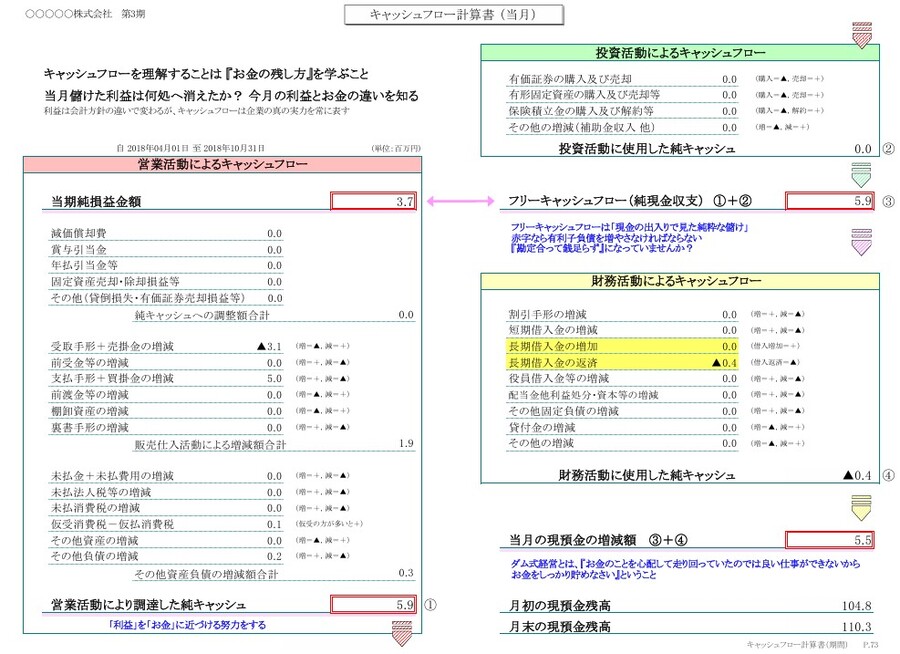Select the 投資活動によるキャッシュフロー green header
900x654 pixels.
[x=680, y=53]
